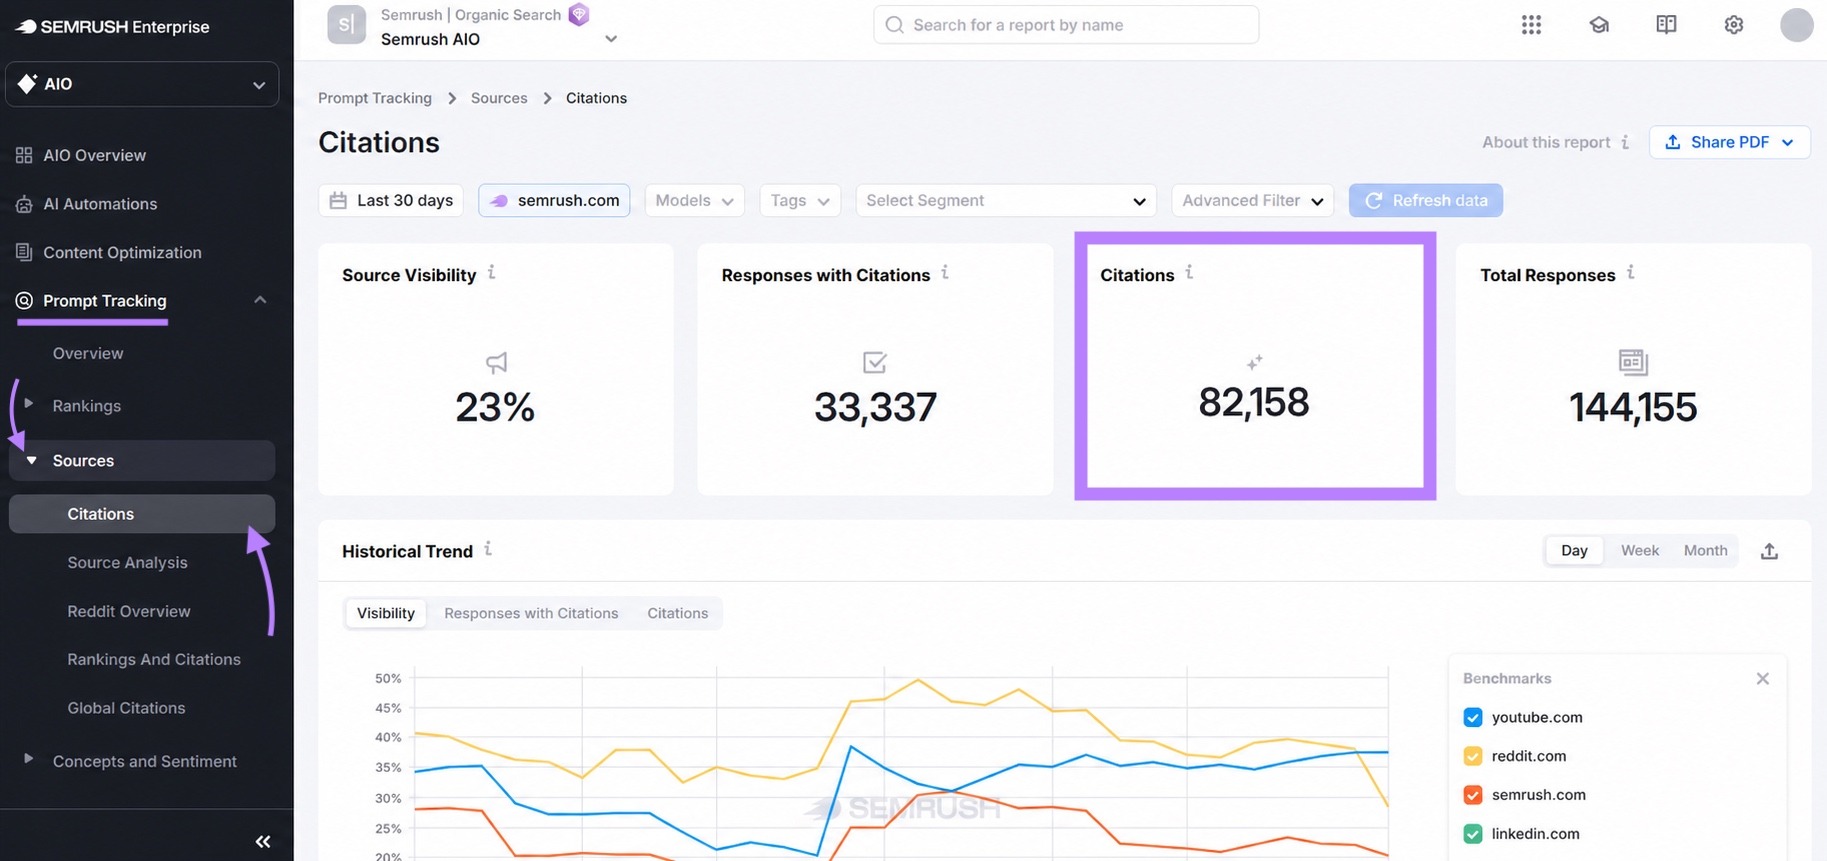Click the Citations 82,158 metric value

(x=1254, y=402)
